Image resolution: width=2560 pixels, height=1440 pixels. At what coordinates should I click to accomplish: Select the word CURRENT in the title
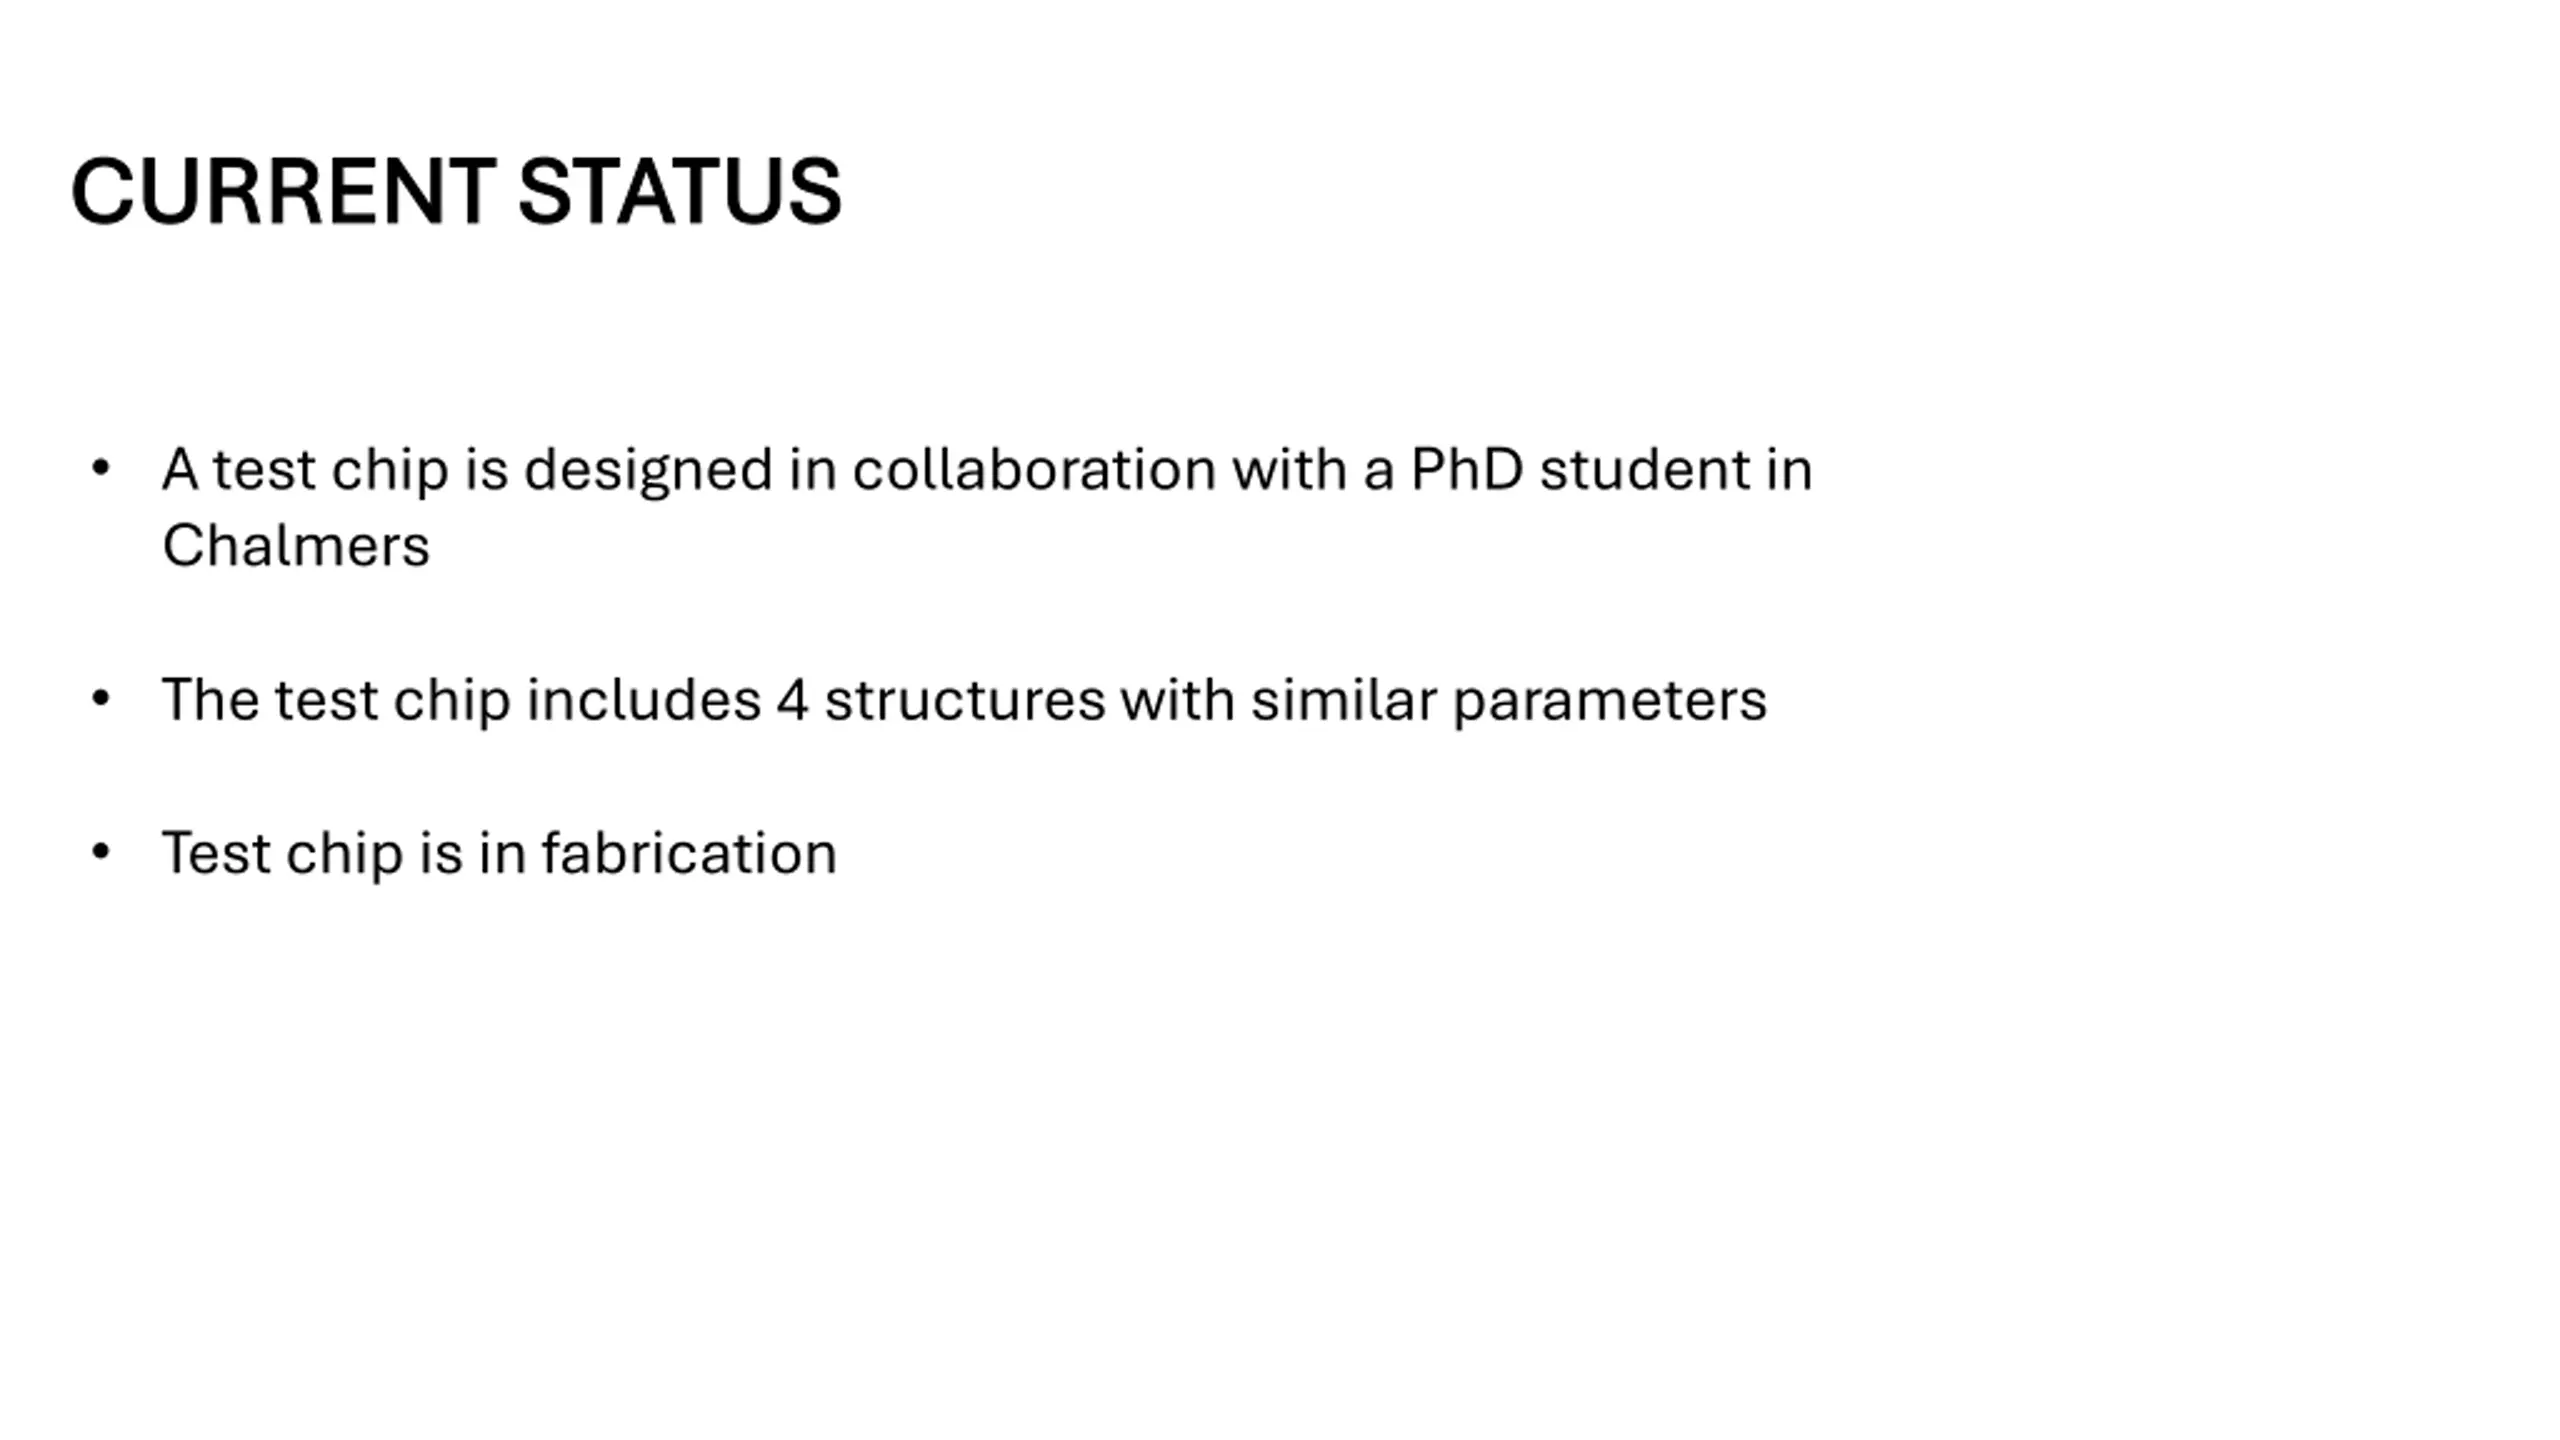[x=283, y=191]
